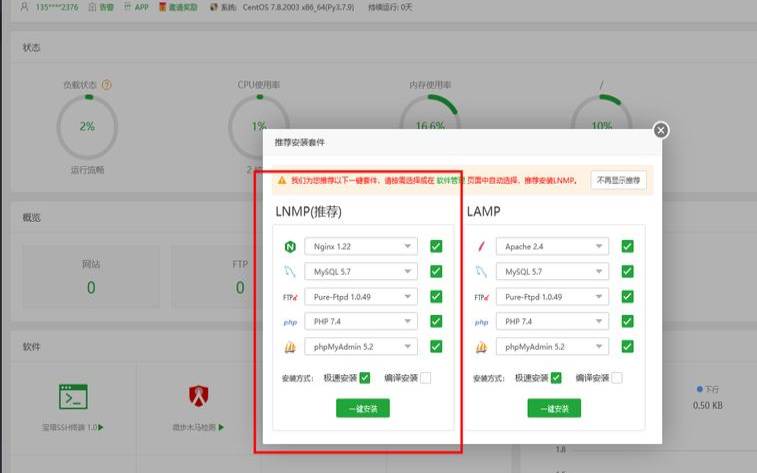Click the MySQL dolphin icon in LAMP

481,271
